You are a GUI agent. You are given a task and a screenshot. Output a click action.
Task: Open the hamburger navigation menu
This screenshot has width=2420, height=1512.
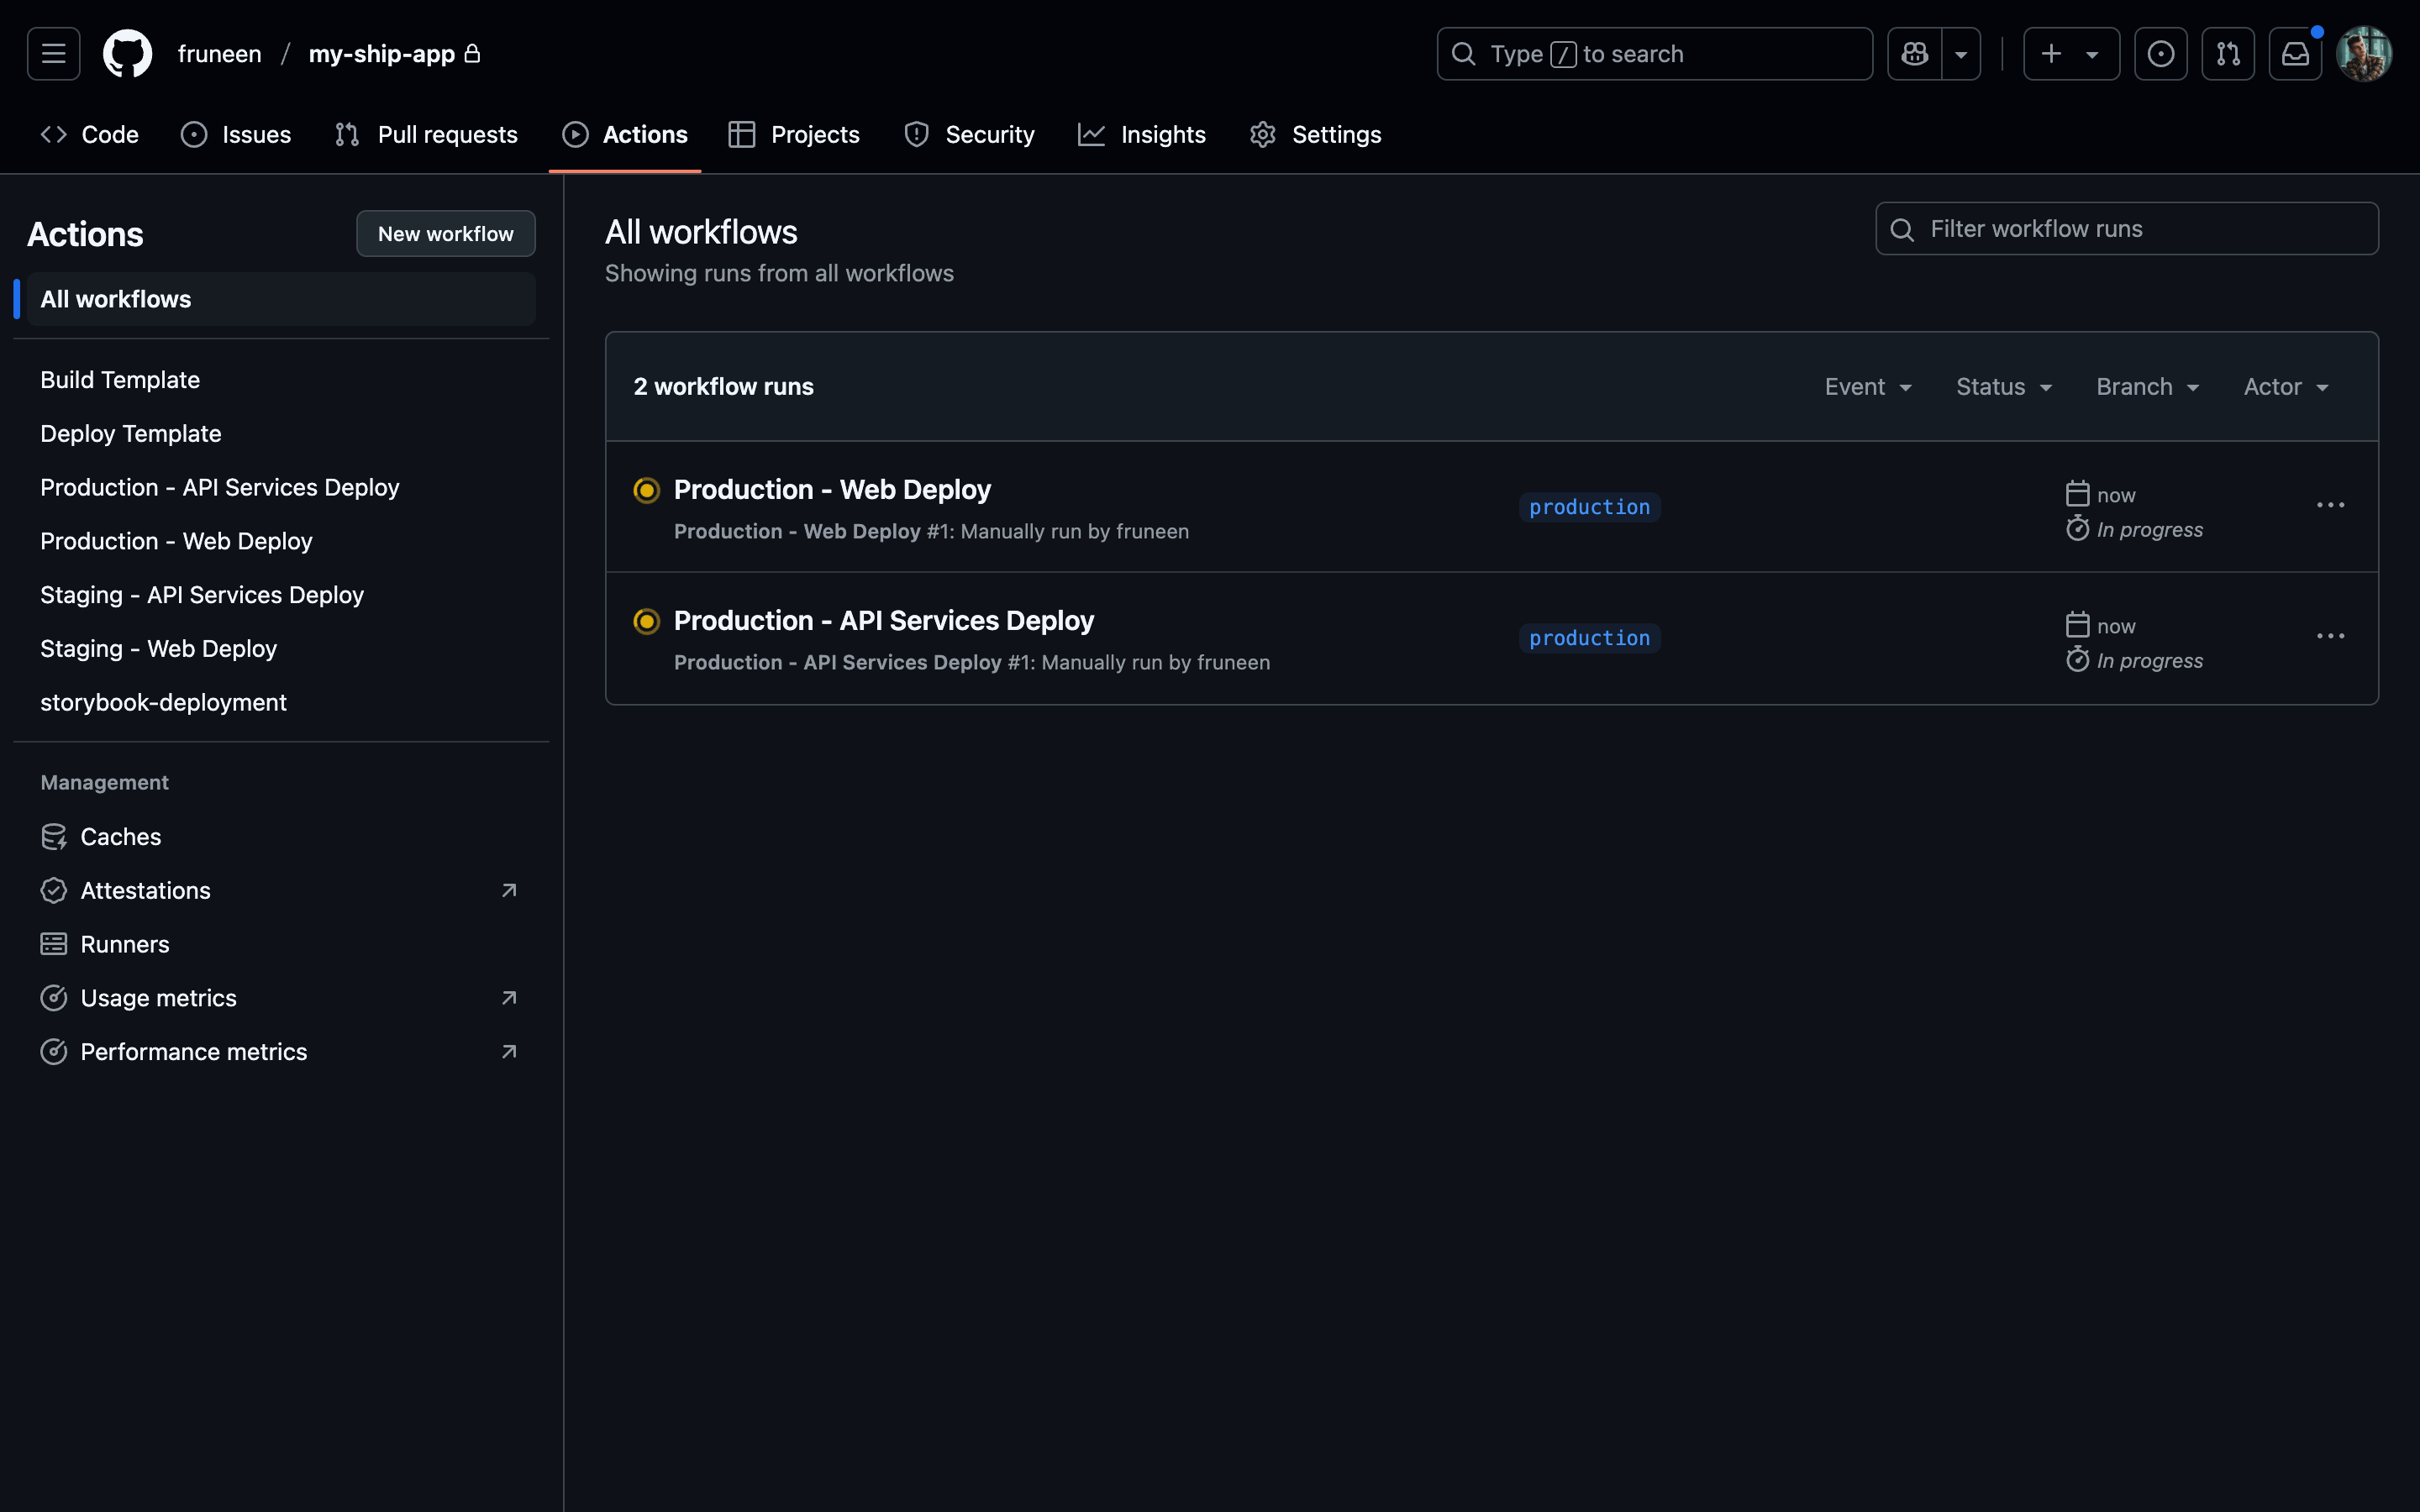[x=54, y=54]
